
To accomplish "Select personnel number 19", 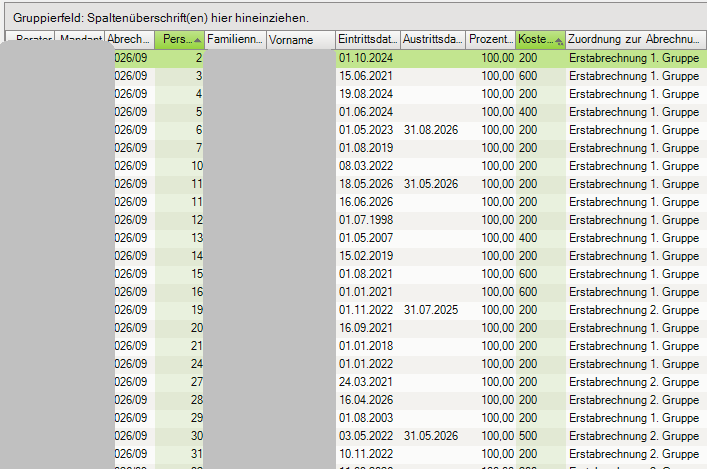I will [197, 310].
